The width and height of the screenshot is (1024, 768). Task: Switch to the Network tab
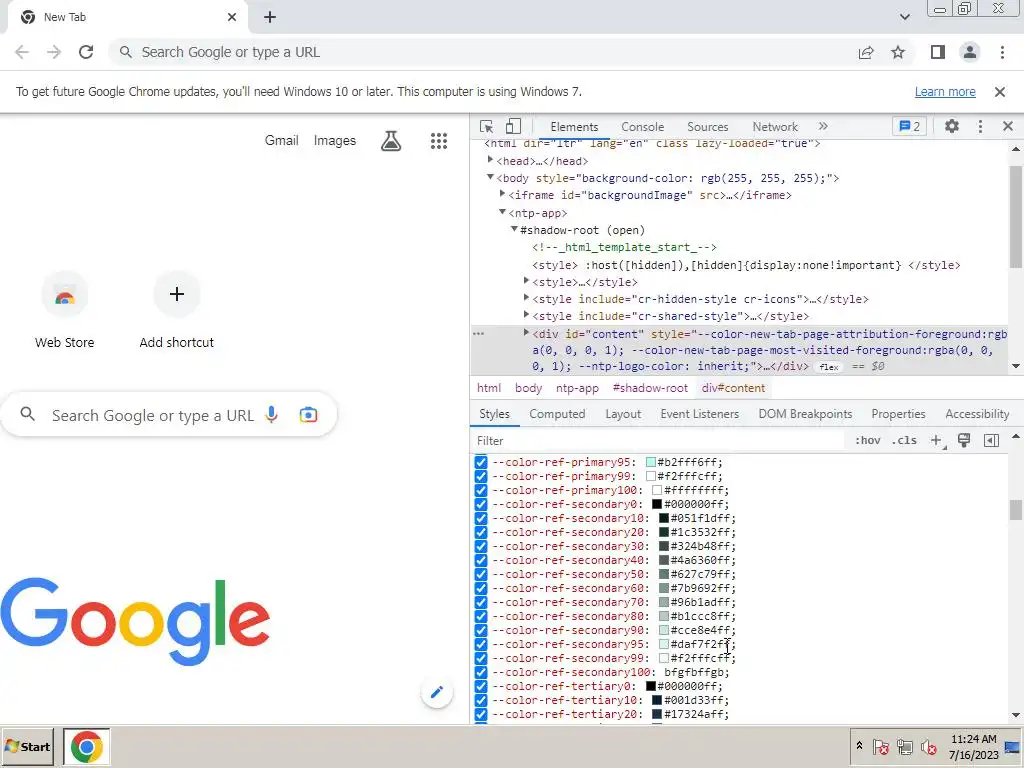coord(775,127)
